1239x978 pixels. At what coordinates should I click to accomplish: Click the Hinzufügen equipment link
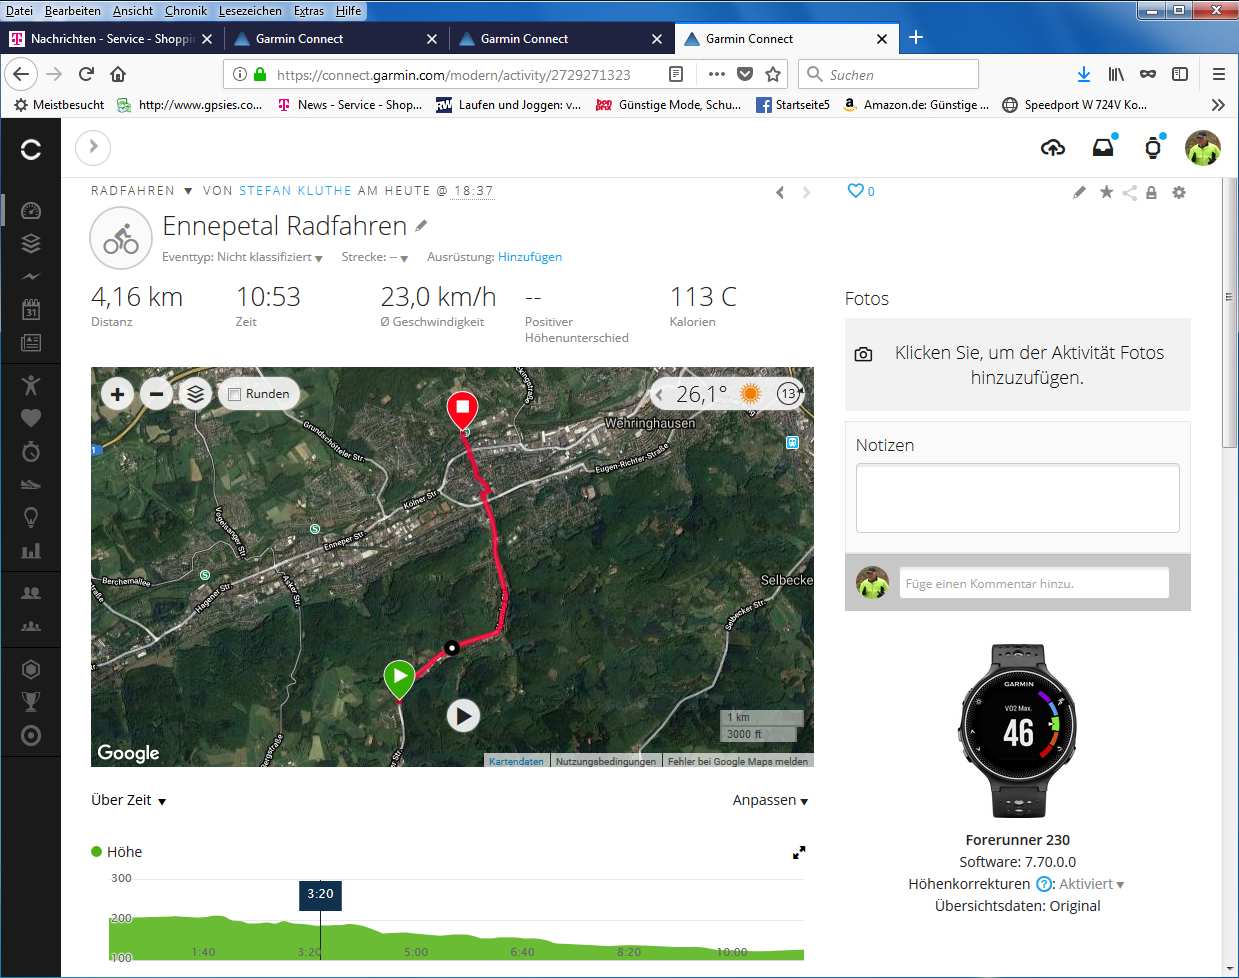tap(529, 257)
